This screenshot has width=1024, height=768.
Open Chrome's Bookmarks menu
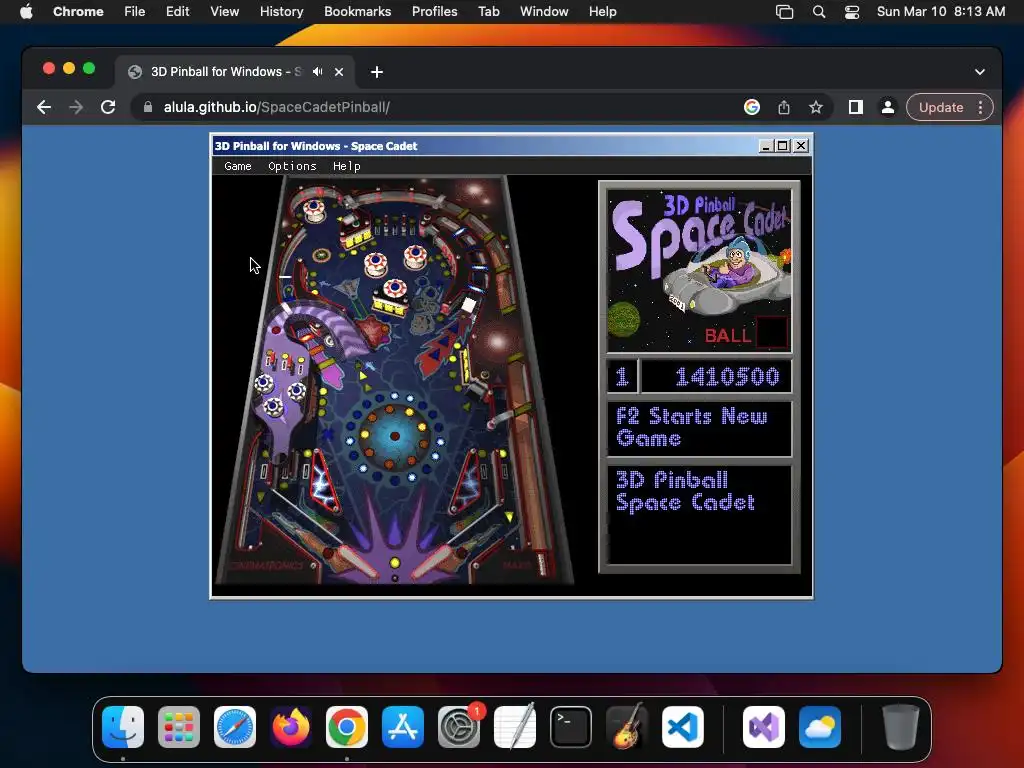357,12
